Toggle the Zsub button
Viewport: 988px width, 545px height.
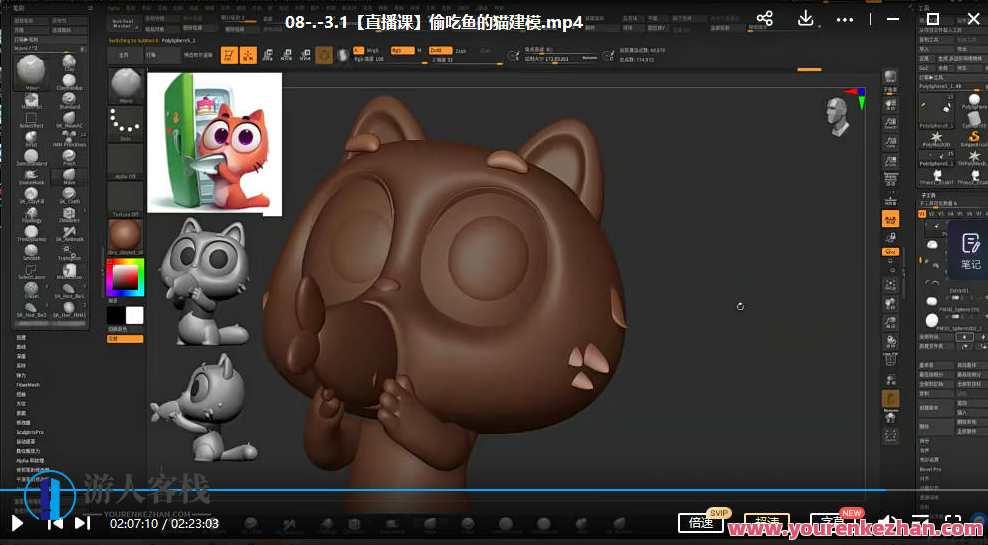coord(461,50)
